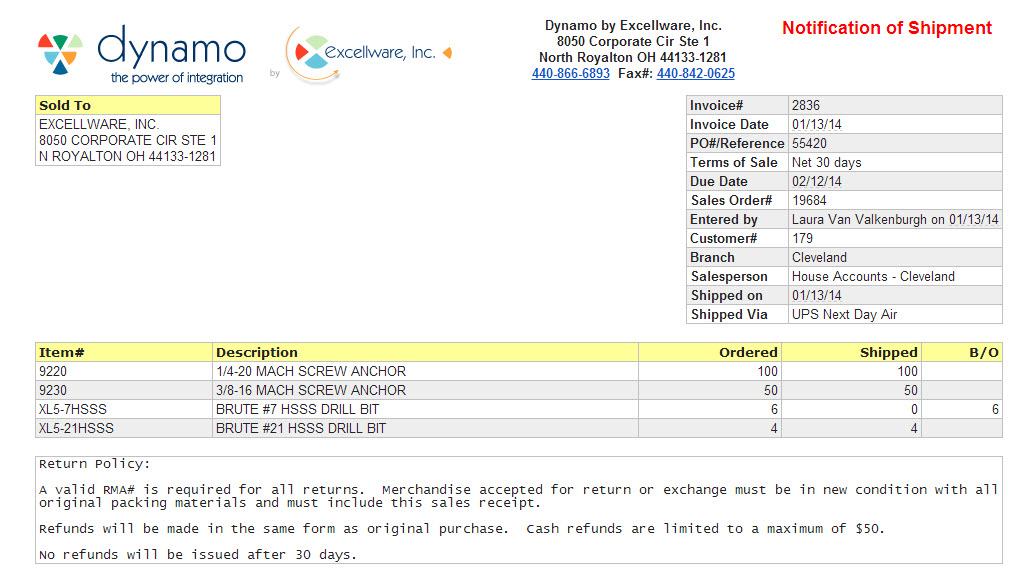Select the Shipped Via row showing UPS Next Day Air
Viewport: 1036px width, 580px height.
(843, 314)
